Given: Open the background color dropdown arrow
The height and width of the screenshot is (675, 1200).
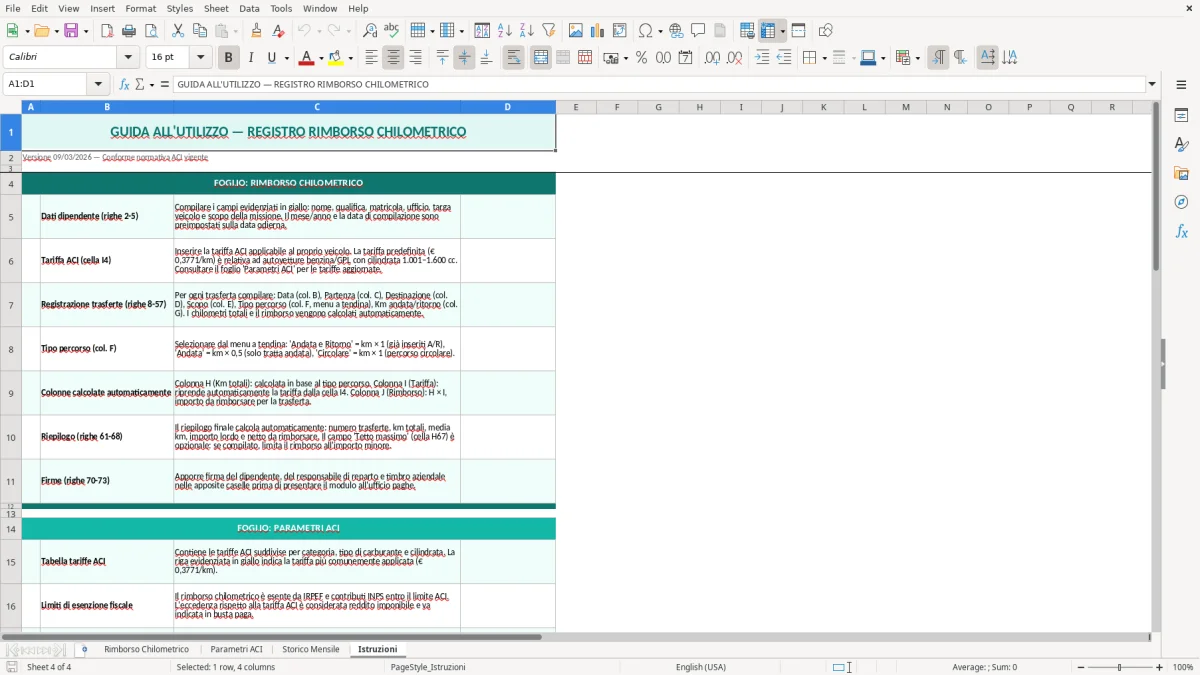Looking at the screenshot, I should [x=350, y=58].
